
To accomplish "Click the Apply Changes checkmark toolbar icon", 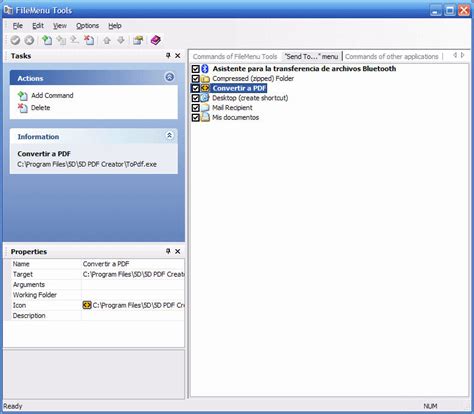I will click(15, 40).
